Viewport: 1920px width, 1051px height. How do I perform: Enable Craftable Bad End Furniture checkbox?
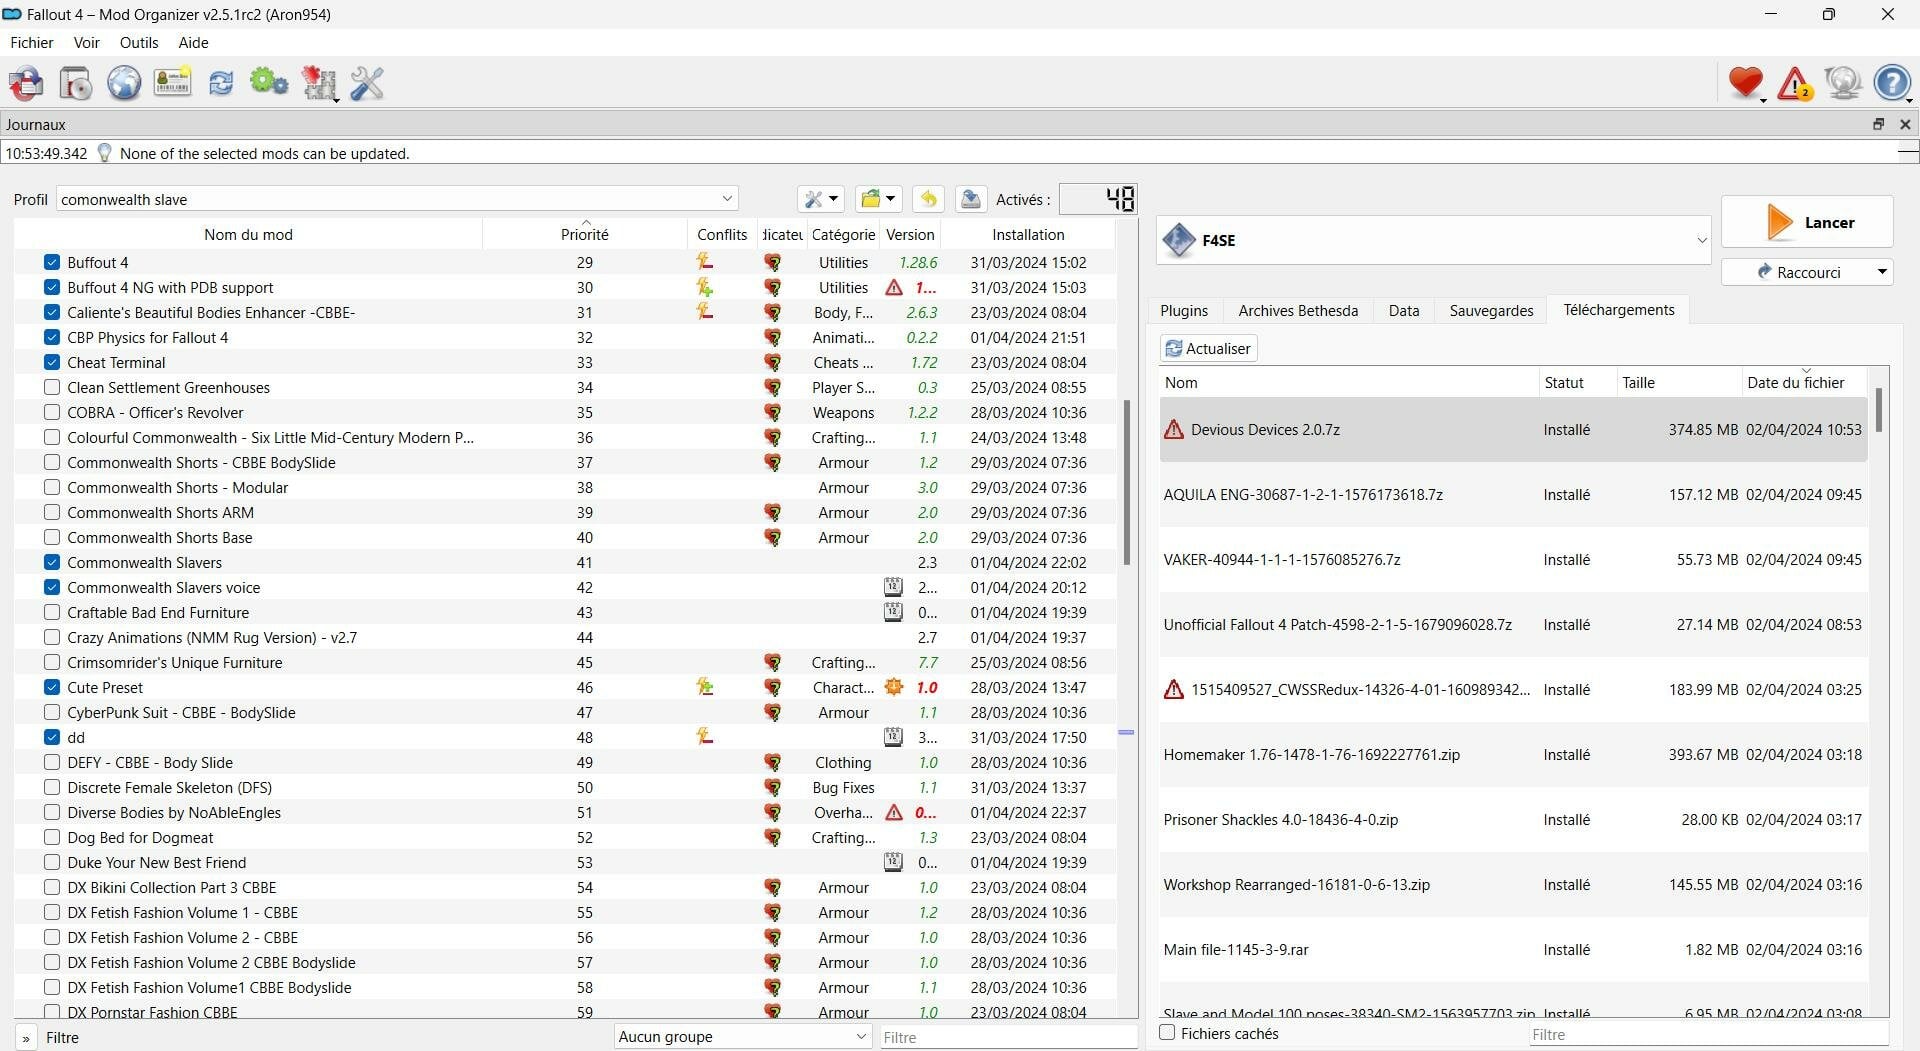(x=52, y=612)
